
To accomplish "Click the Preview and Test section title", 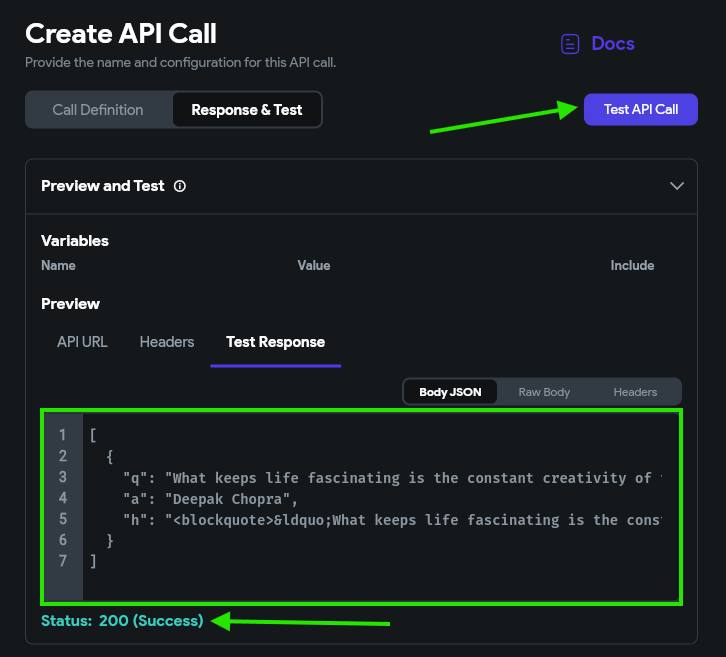I will tap(103, 186).
